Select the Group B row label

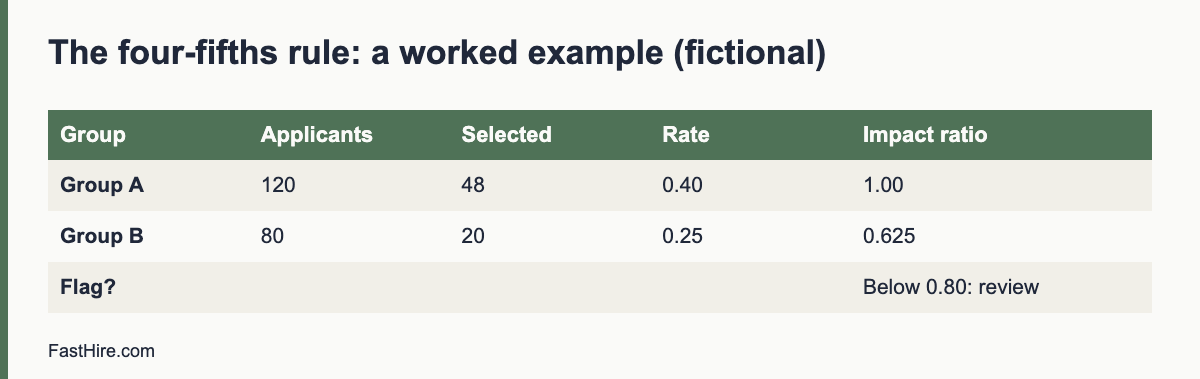102,236
